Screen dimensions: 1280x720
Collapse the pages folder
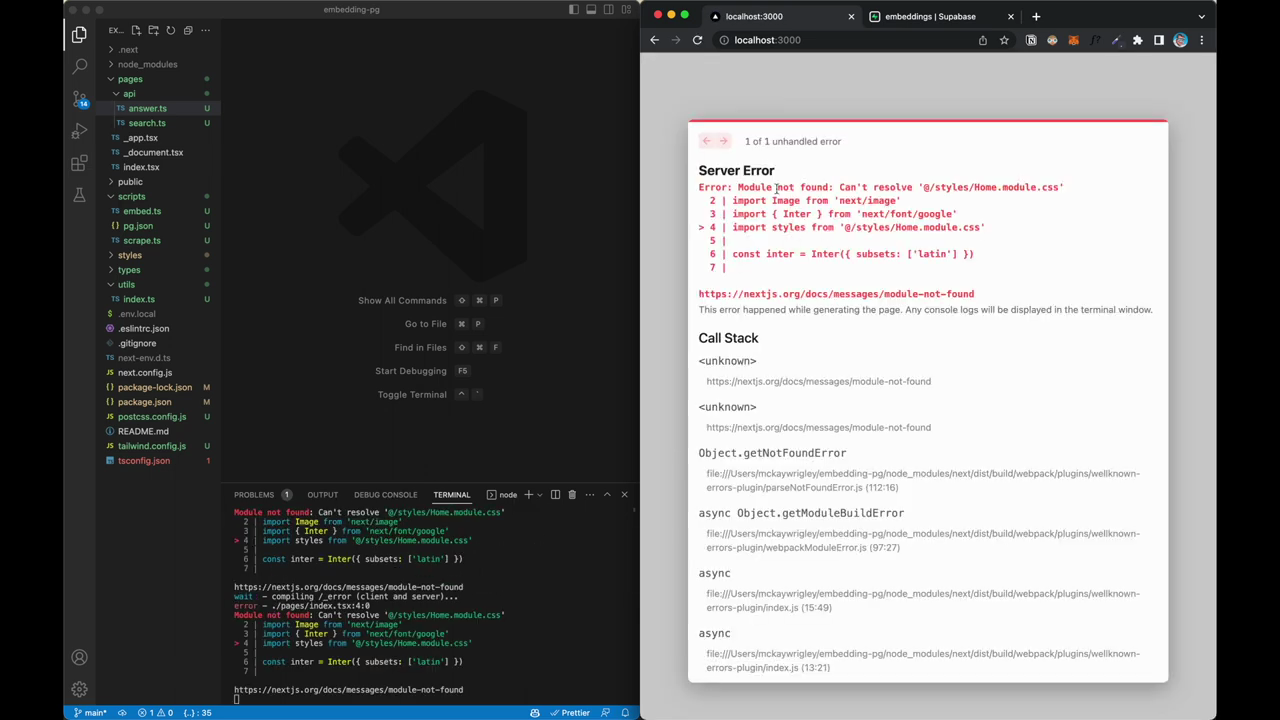[x=130, y=79]
